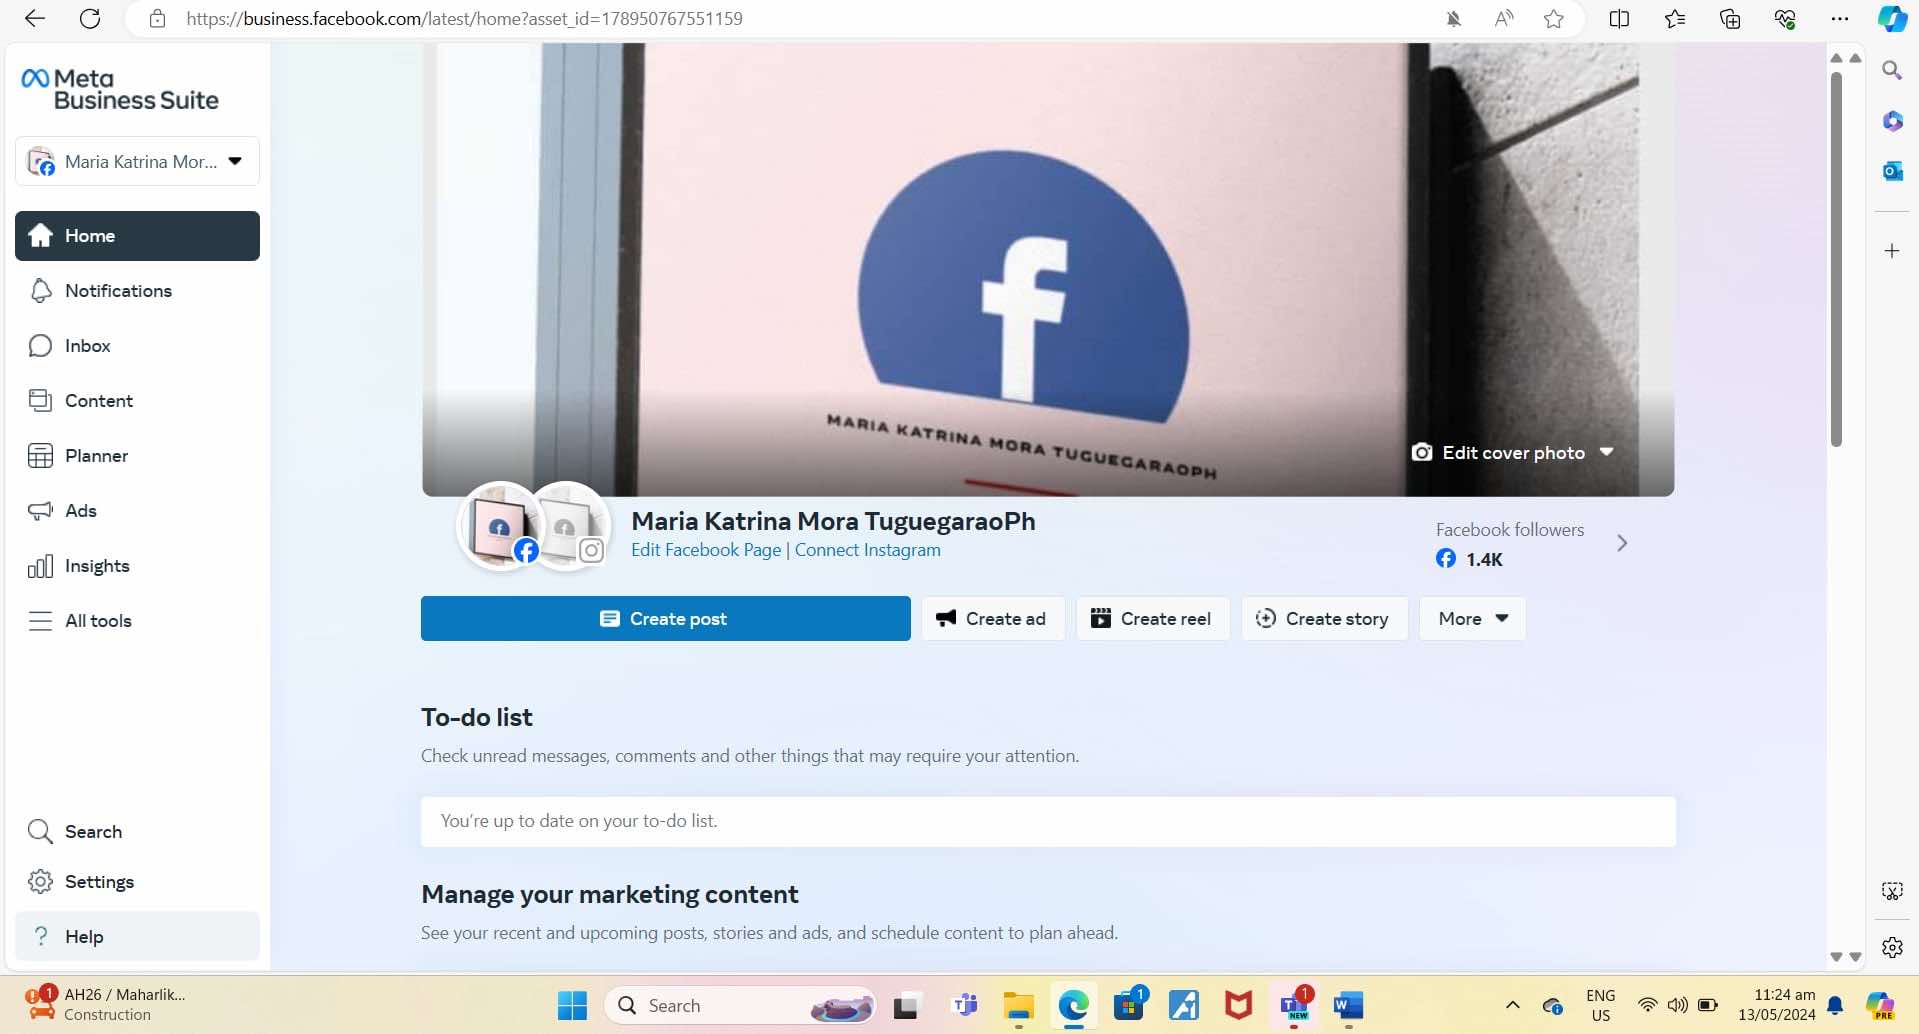
Task: Open Microsoft Word from taskbar
Action: [1349, 1006]
